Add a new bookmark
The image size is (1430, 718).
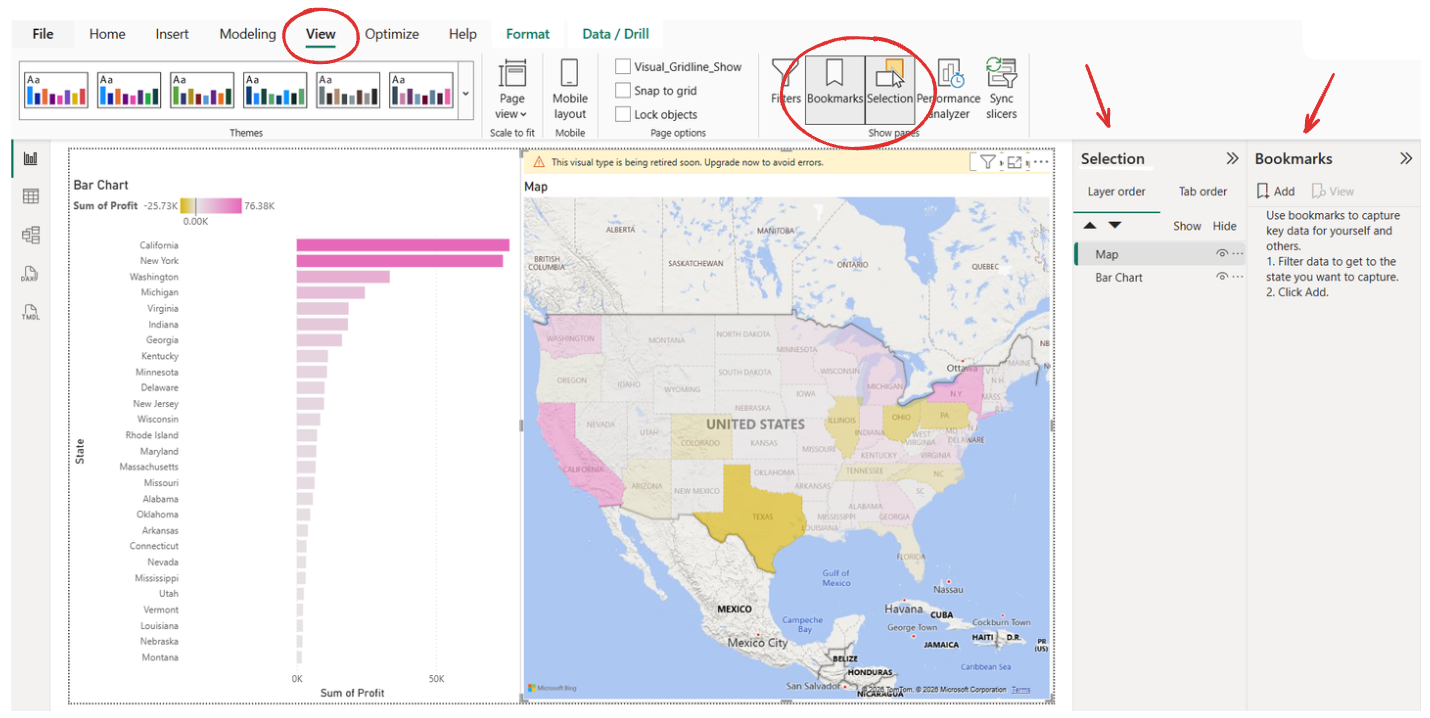click(x=1276, y=191)
